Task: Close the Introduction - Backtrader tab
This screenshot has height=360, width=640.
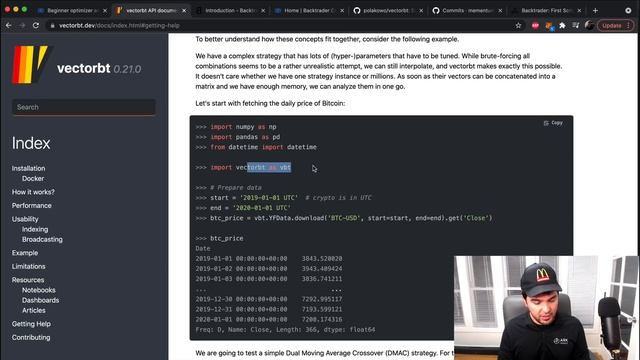Action: click(x=263, y=11)
